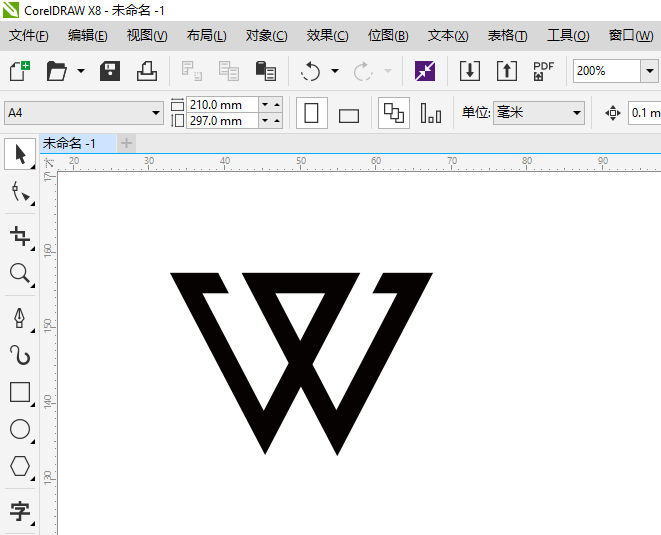Open the 位图(B) menu

388,36
